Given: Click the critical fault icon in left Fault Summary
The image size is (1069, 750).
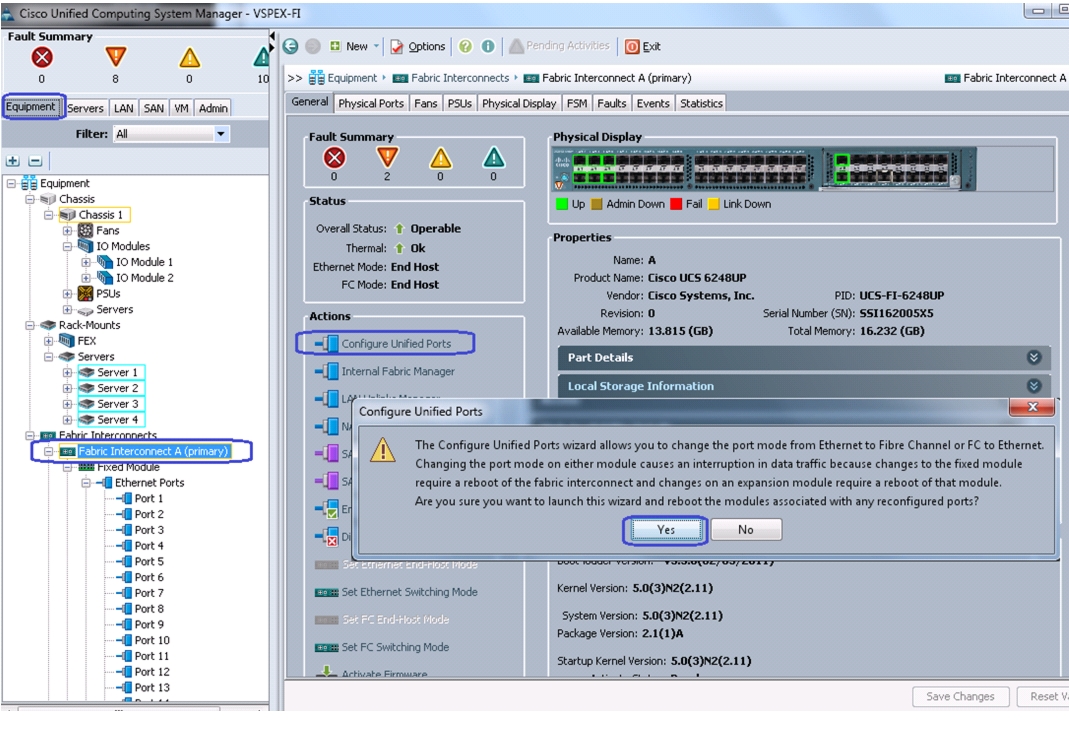Looking at the screenshot, I should 42,57.
